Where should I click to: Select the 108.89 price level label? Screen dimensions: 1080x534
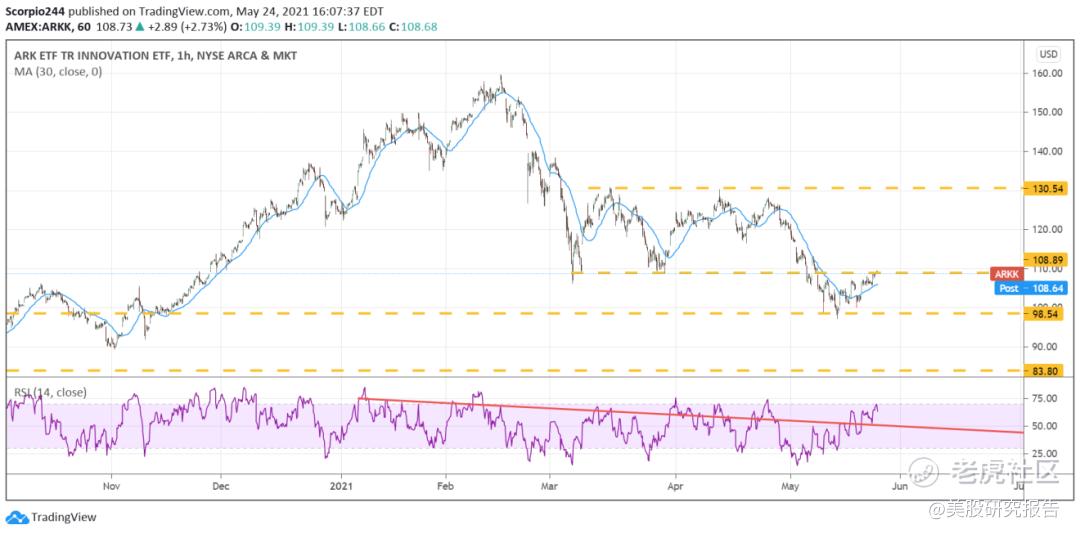[x=1046, y=259]
